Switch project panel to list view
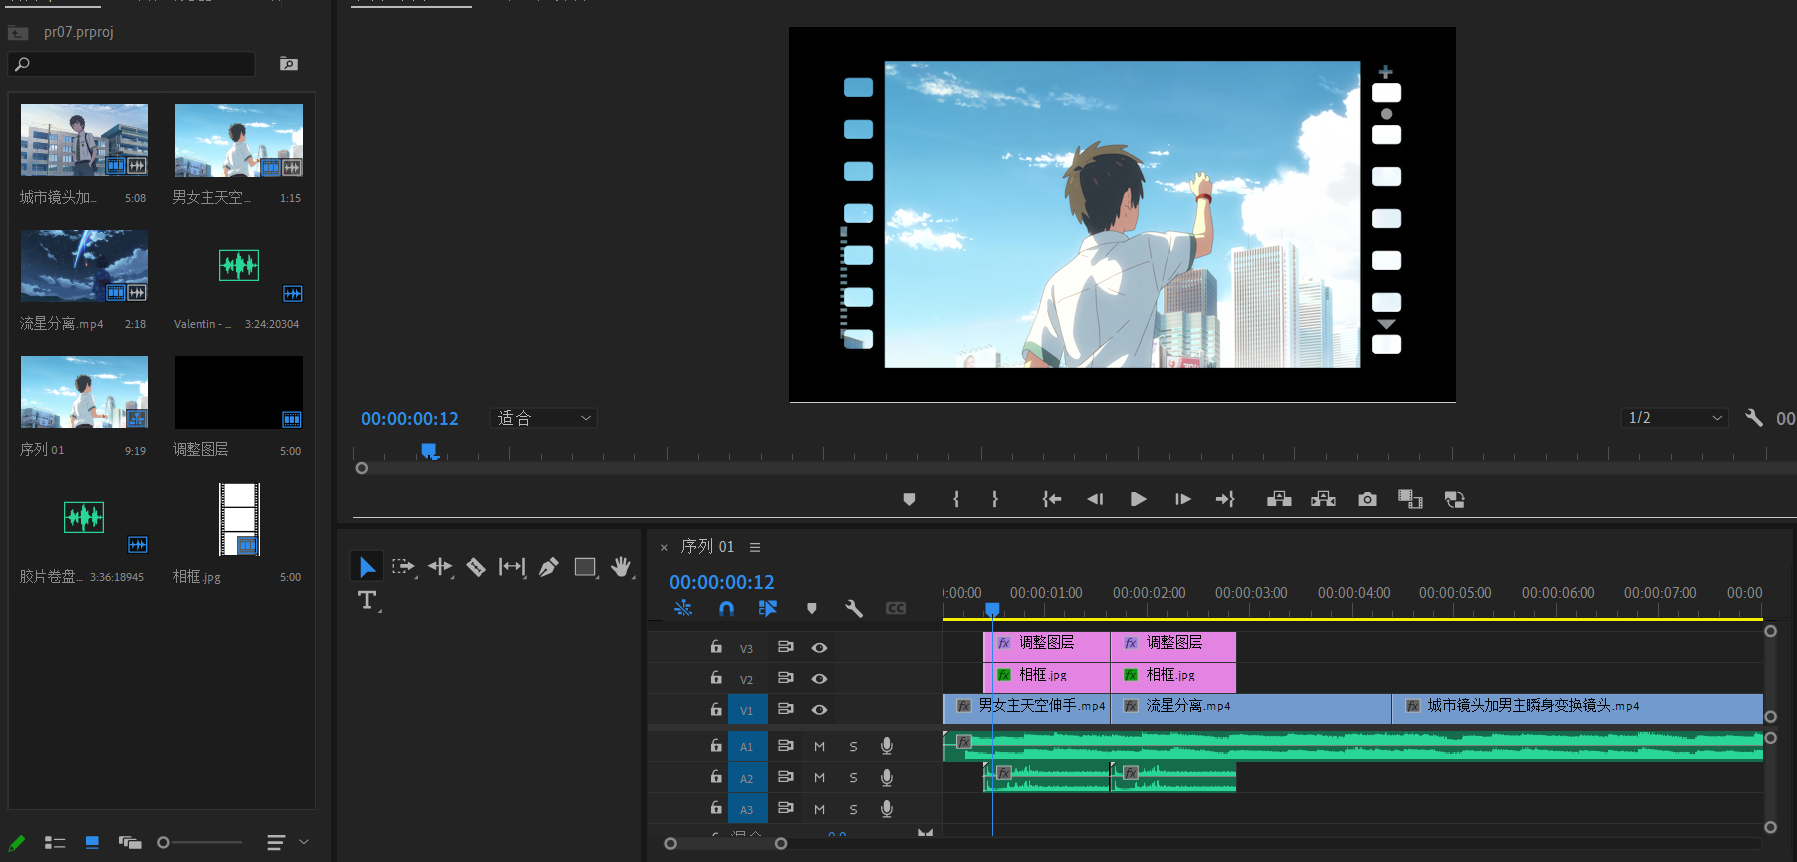The width and height of the screenshot is (1797, 862). coord(55,843)
